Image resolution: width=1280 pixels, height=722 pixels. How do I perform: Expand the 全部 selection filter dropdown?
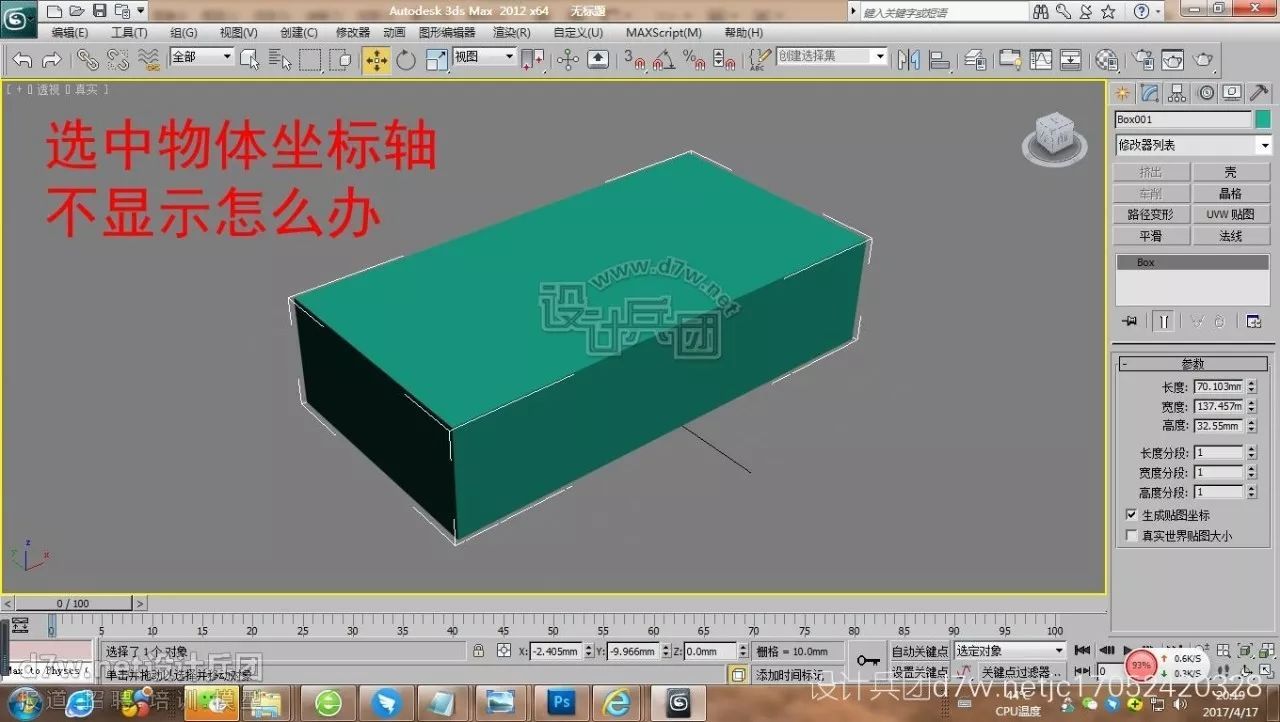(225, 57)
